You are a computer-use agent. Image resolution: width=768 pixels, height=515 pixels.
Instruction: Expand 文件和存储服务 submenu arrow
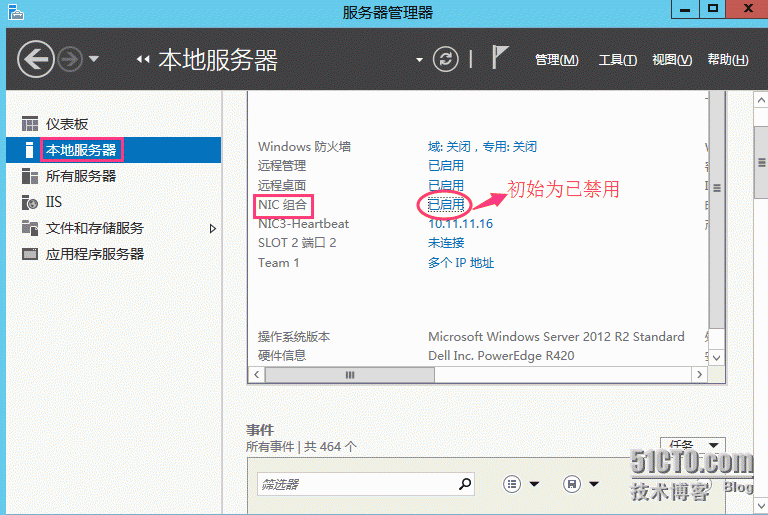click(x=213, y=228)
